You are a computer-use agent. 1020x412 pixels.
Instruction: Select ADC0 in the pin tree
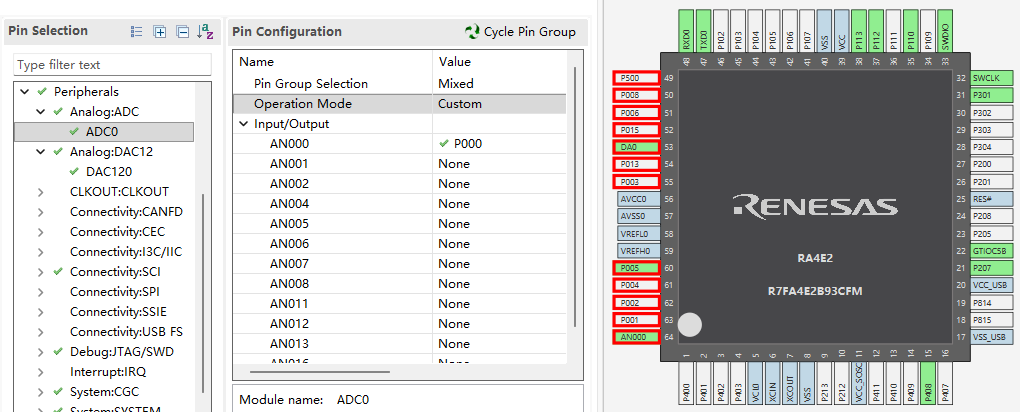103,132
